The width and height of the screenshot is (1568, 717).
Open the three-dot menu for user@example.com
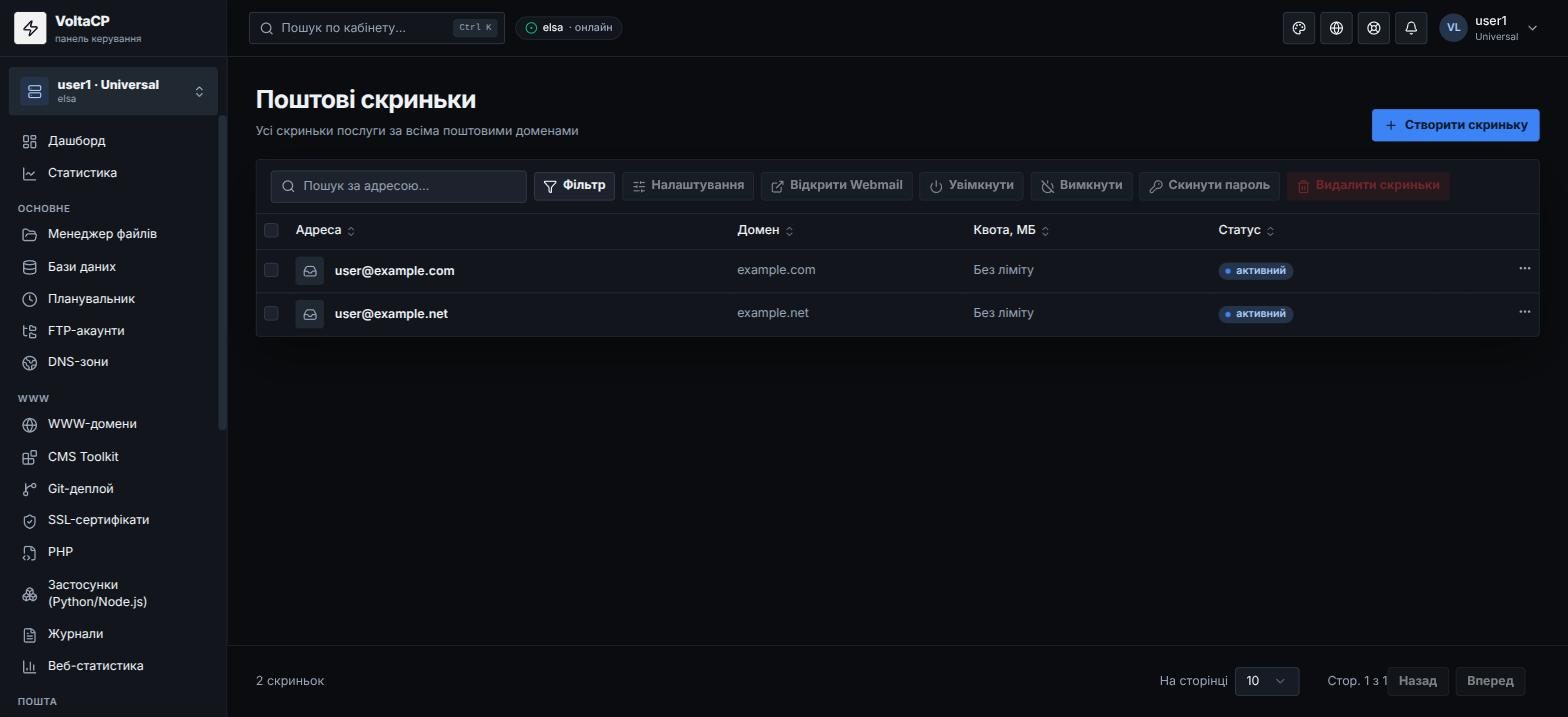[x=1524, y=269]
